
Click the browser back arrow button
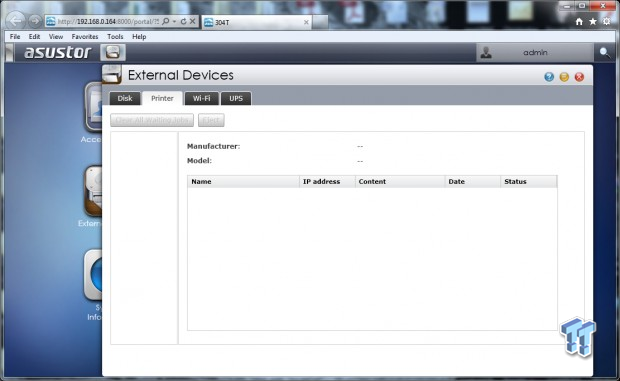(16, 21)
